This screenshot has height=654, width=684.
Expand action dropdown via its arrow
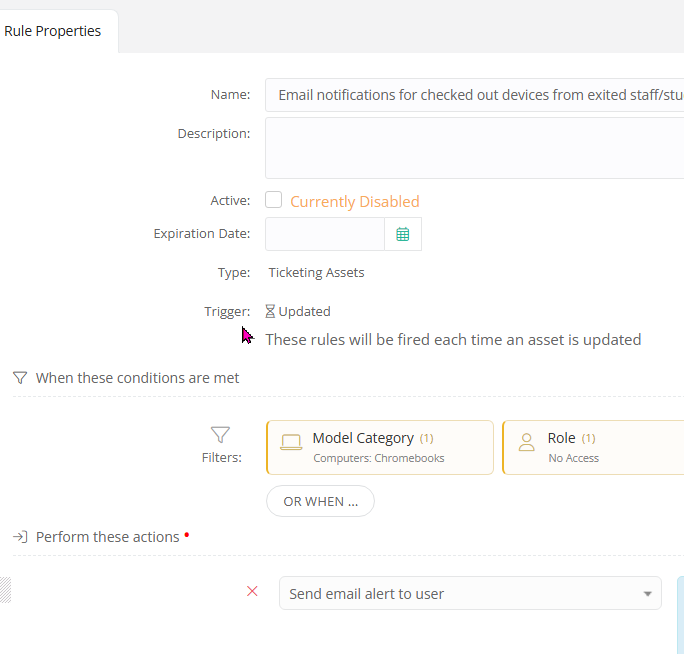point(647,594)
